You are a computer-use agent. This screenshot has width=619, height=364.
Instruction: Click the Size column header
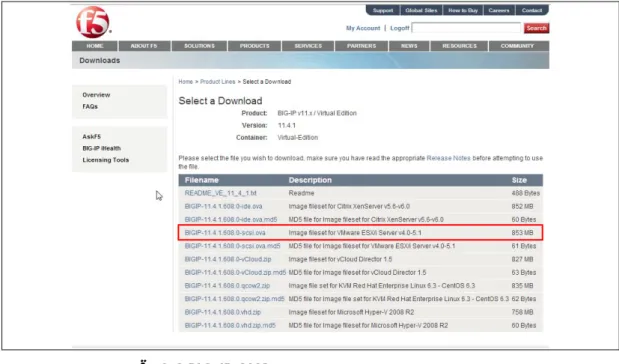tap(520, 180)
